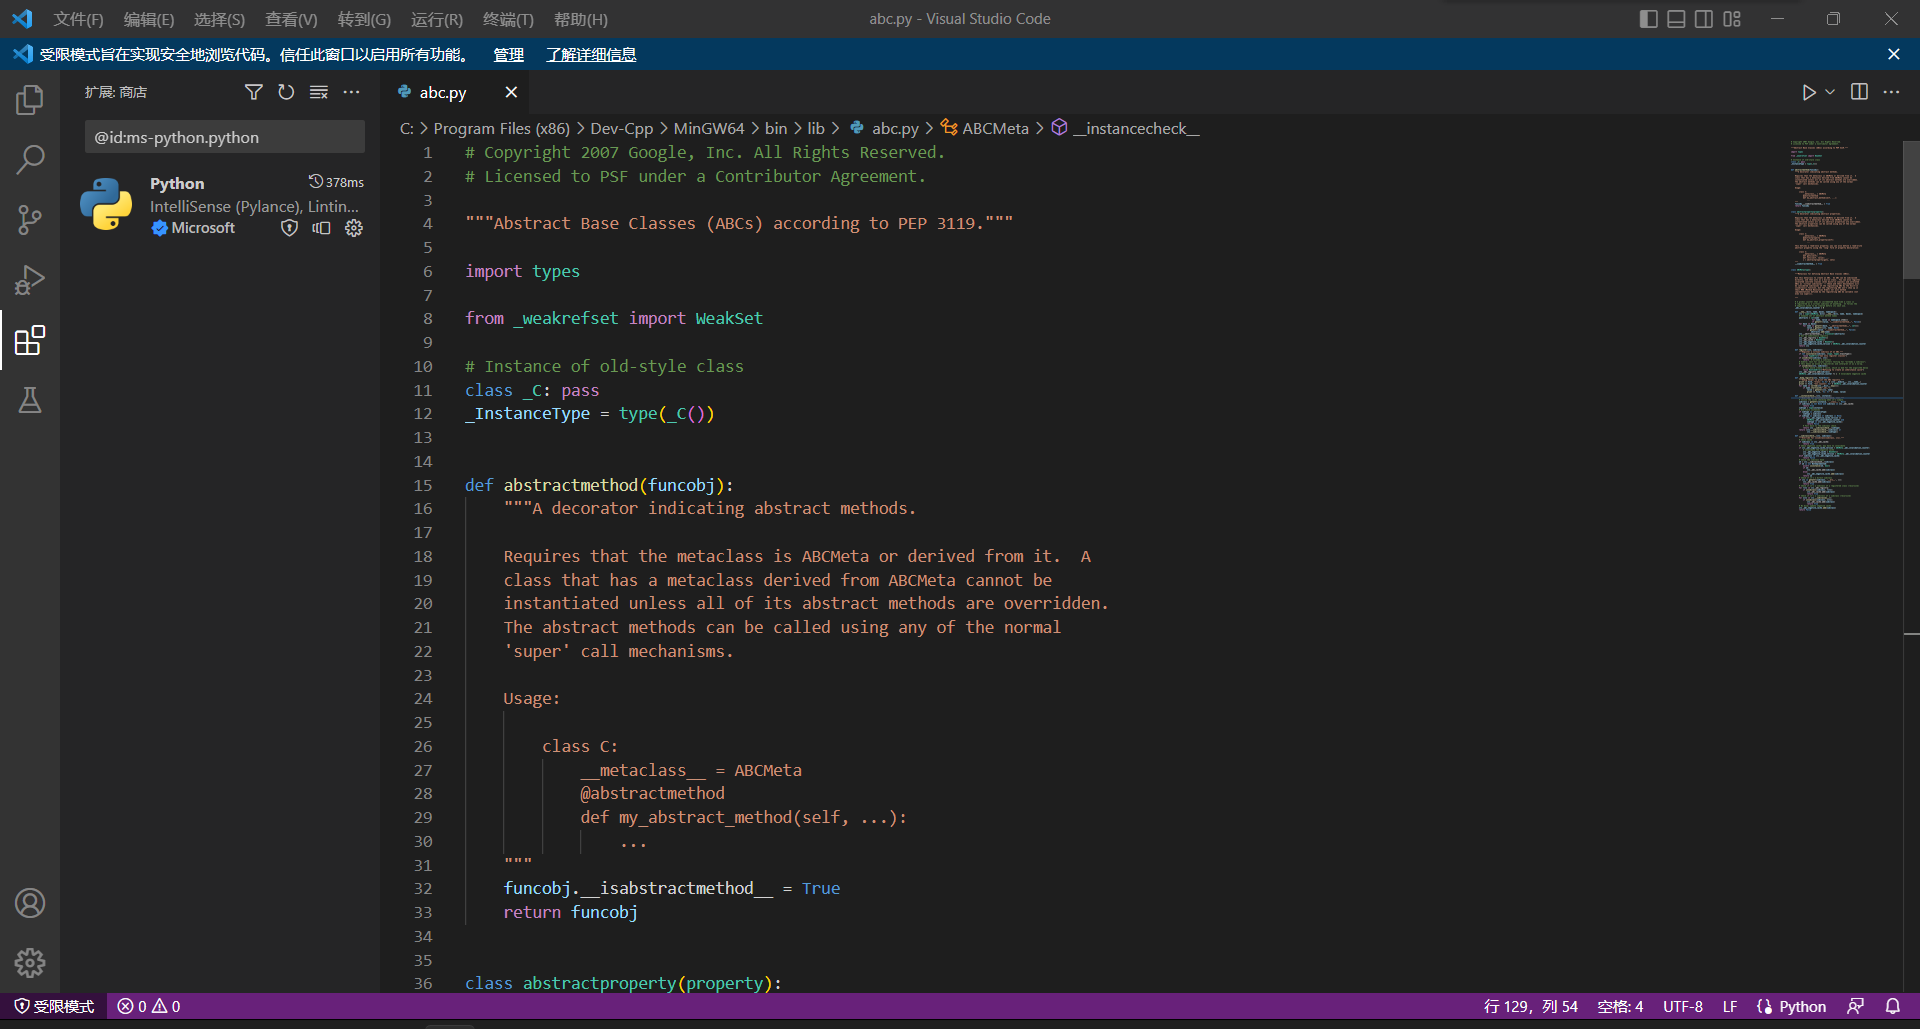Viewport: 1920px width, 1029px height.
Task: Open the 帮助(H) menu
Action: coord(580,19)
